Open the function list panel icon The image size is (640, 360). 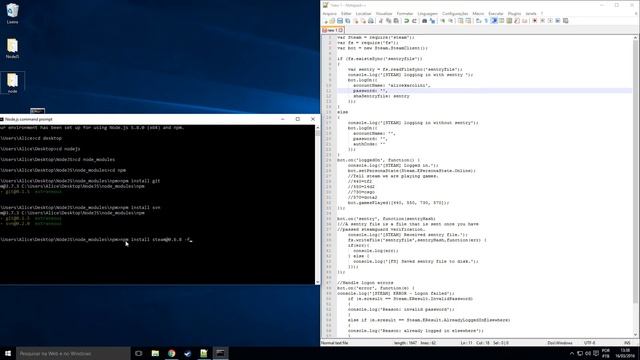click(517, 20)
